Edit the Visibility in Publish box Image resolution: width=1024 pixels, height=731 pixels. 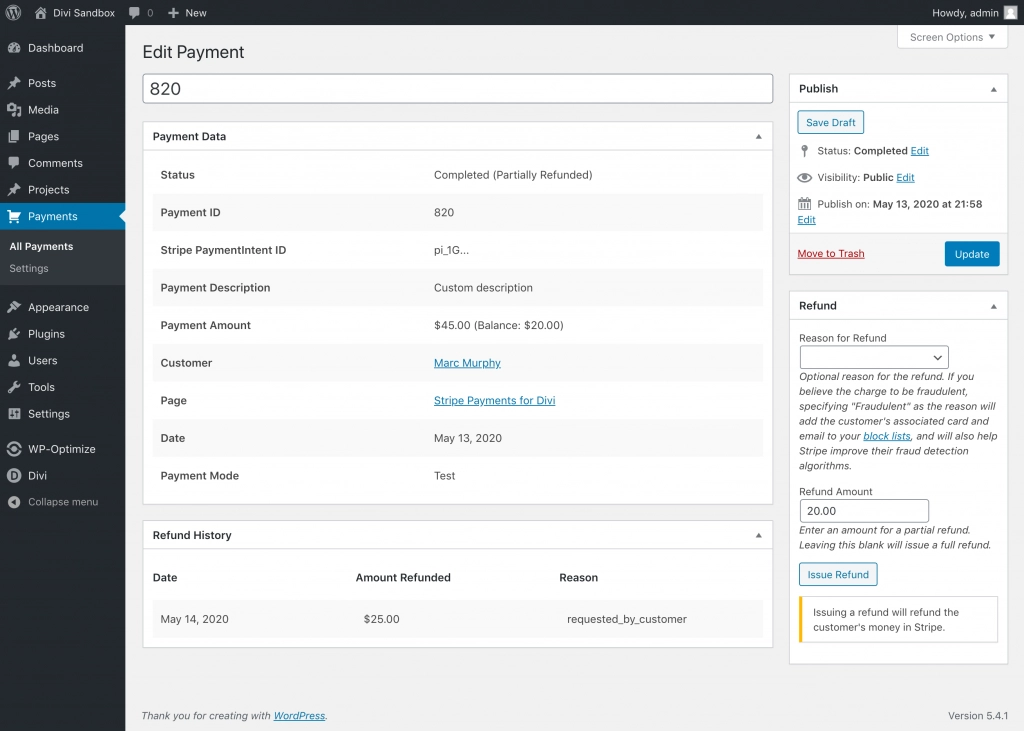[905, 178]
